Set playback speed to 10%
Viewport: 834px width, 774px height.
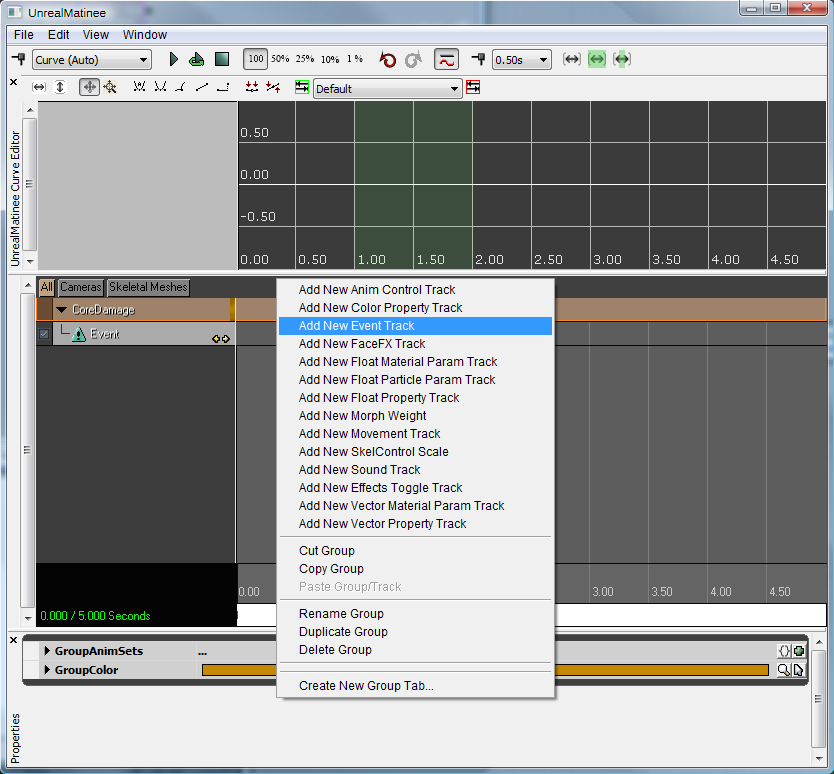(x=330, y=59)
